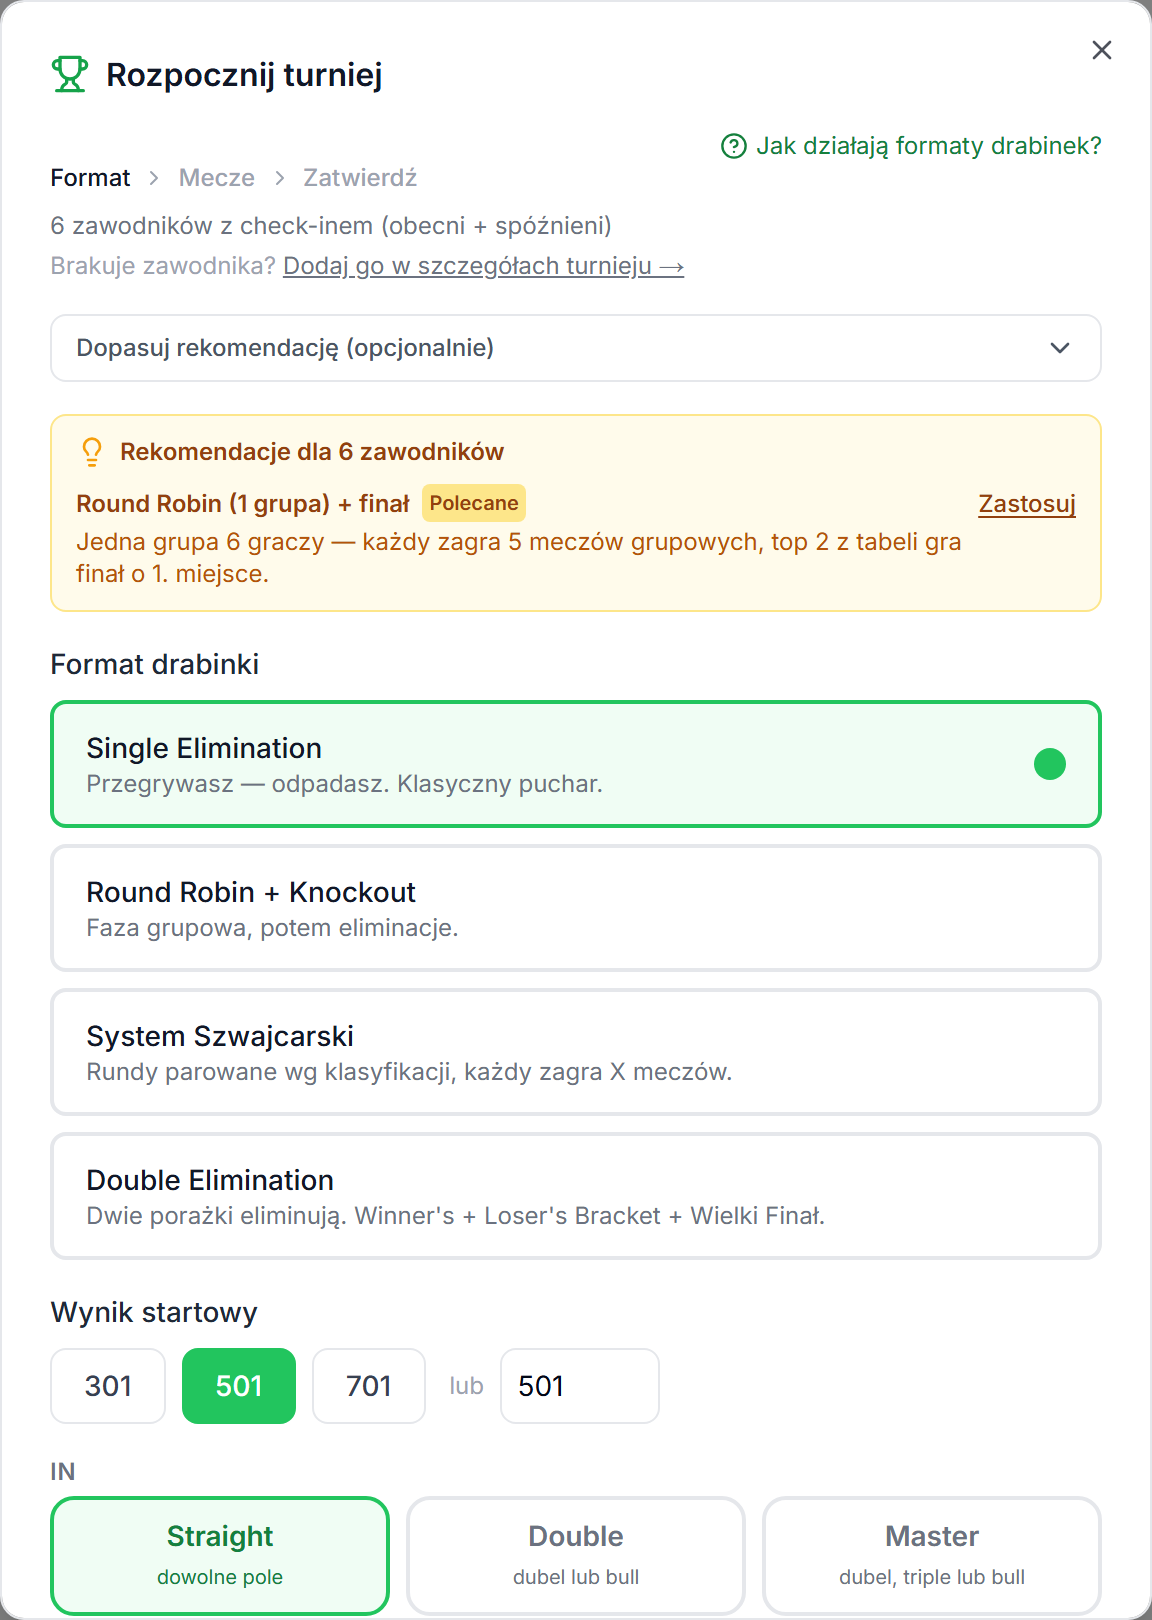Click the help question-mark circle icon

coord(734,146)
